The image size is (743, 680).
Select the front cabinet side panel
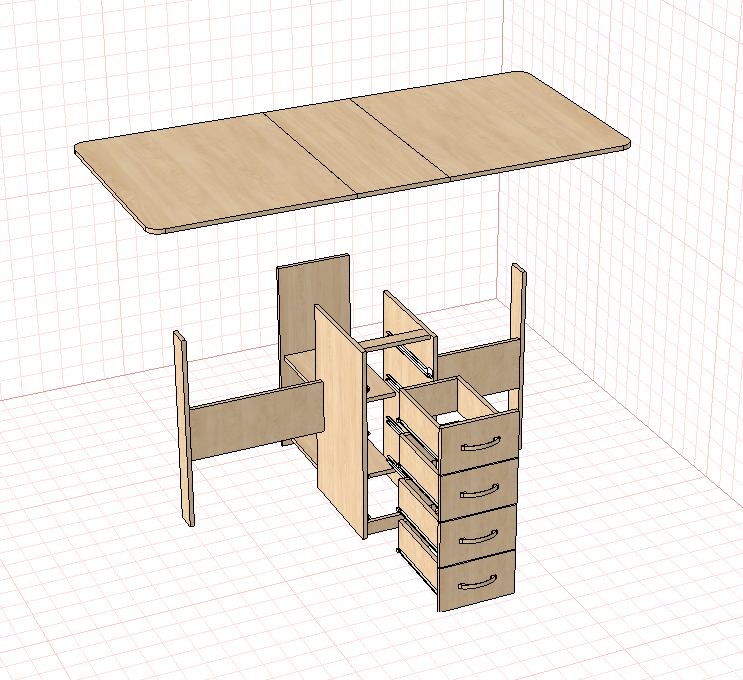(340, 422)
